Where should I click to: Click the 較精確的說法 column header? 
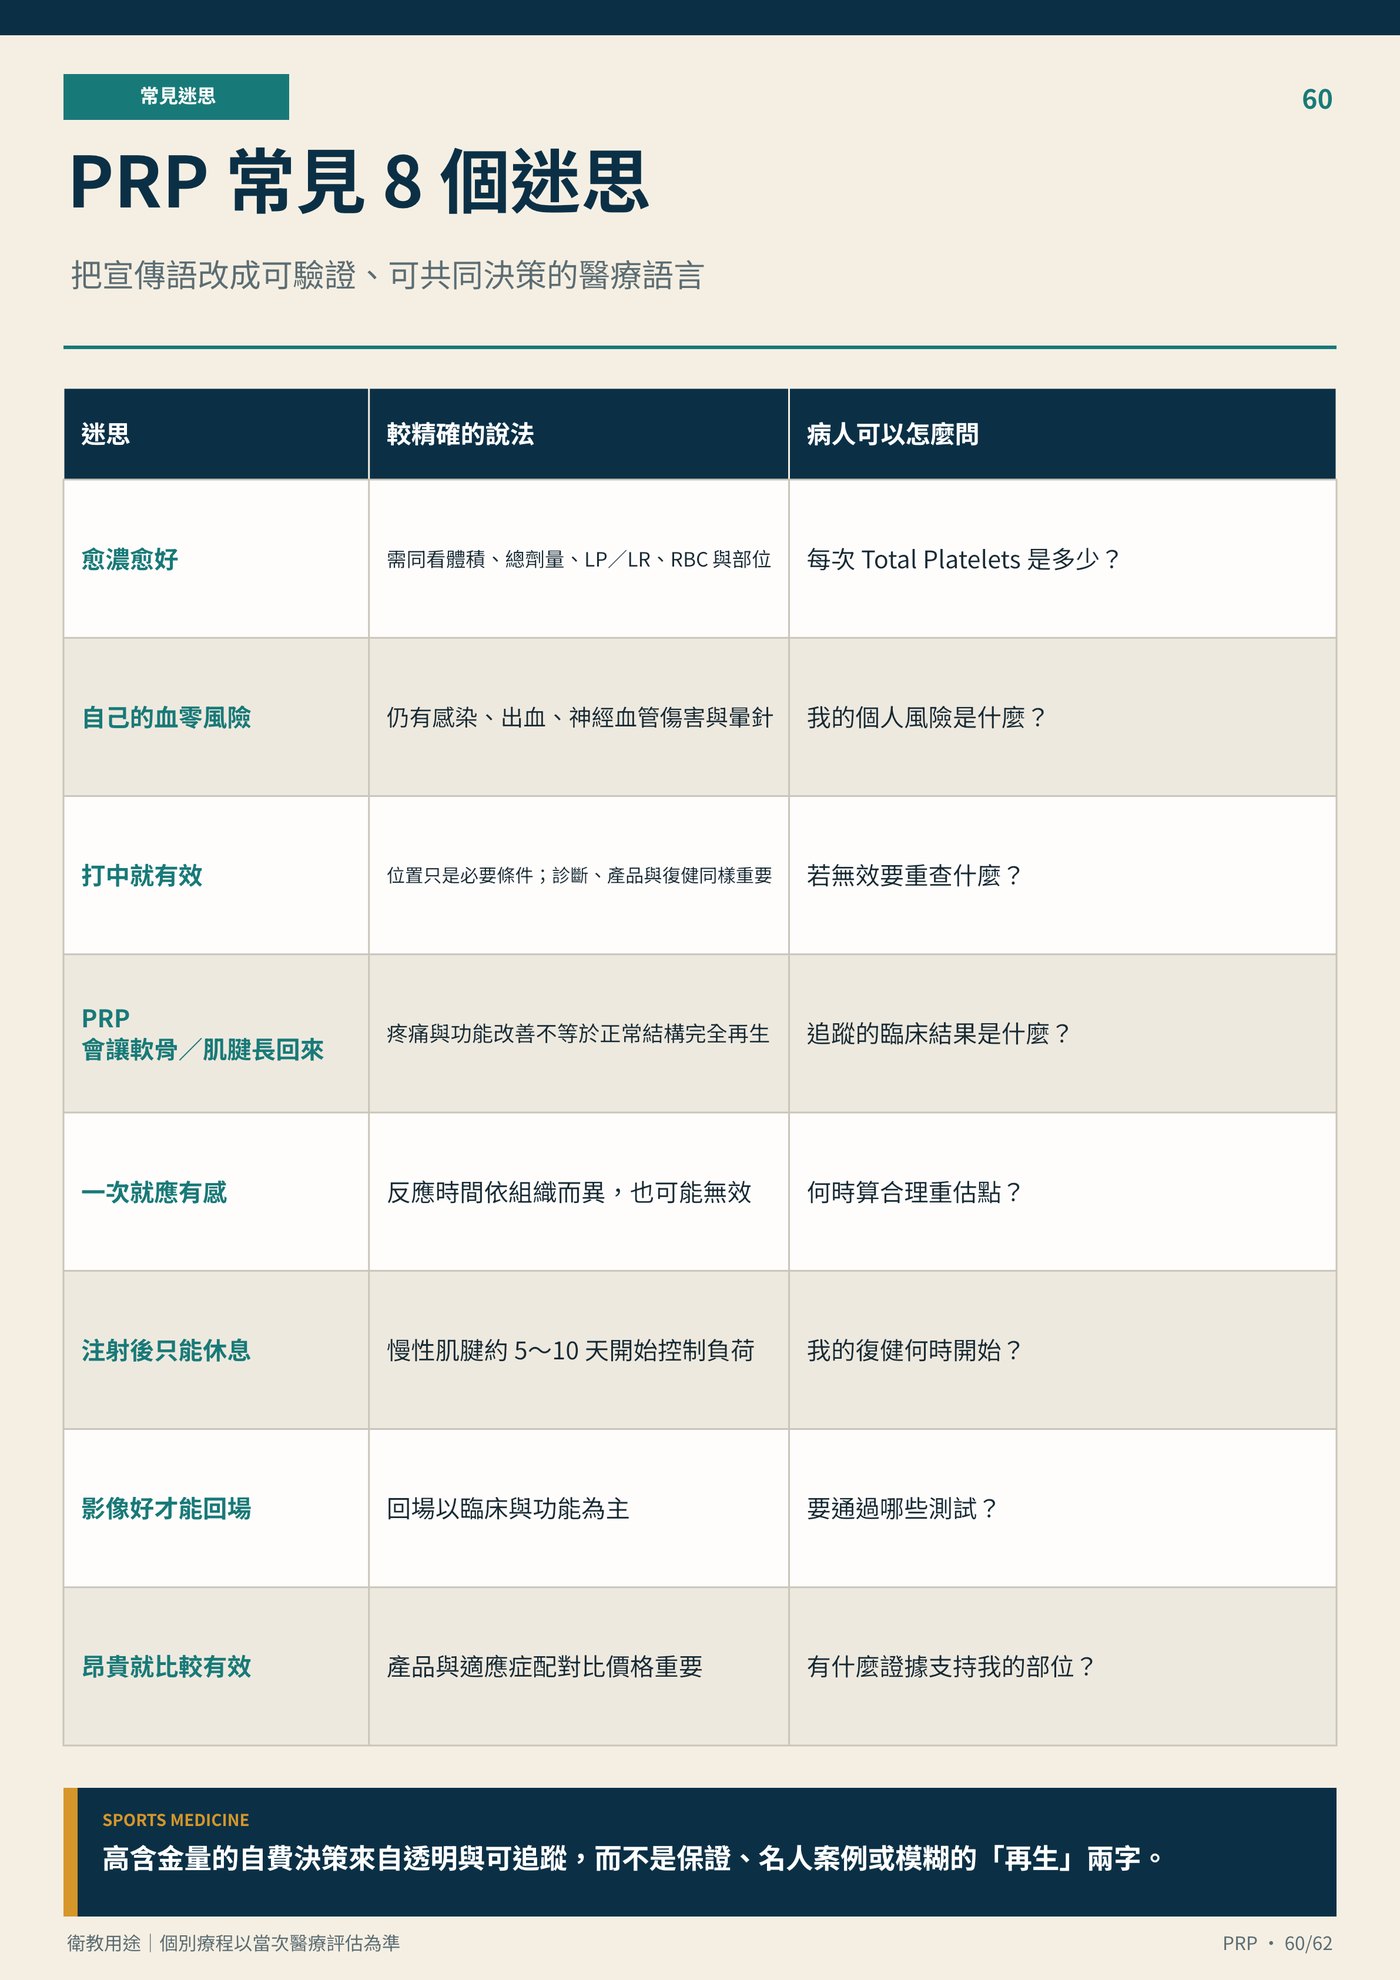tap(579, 434)
